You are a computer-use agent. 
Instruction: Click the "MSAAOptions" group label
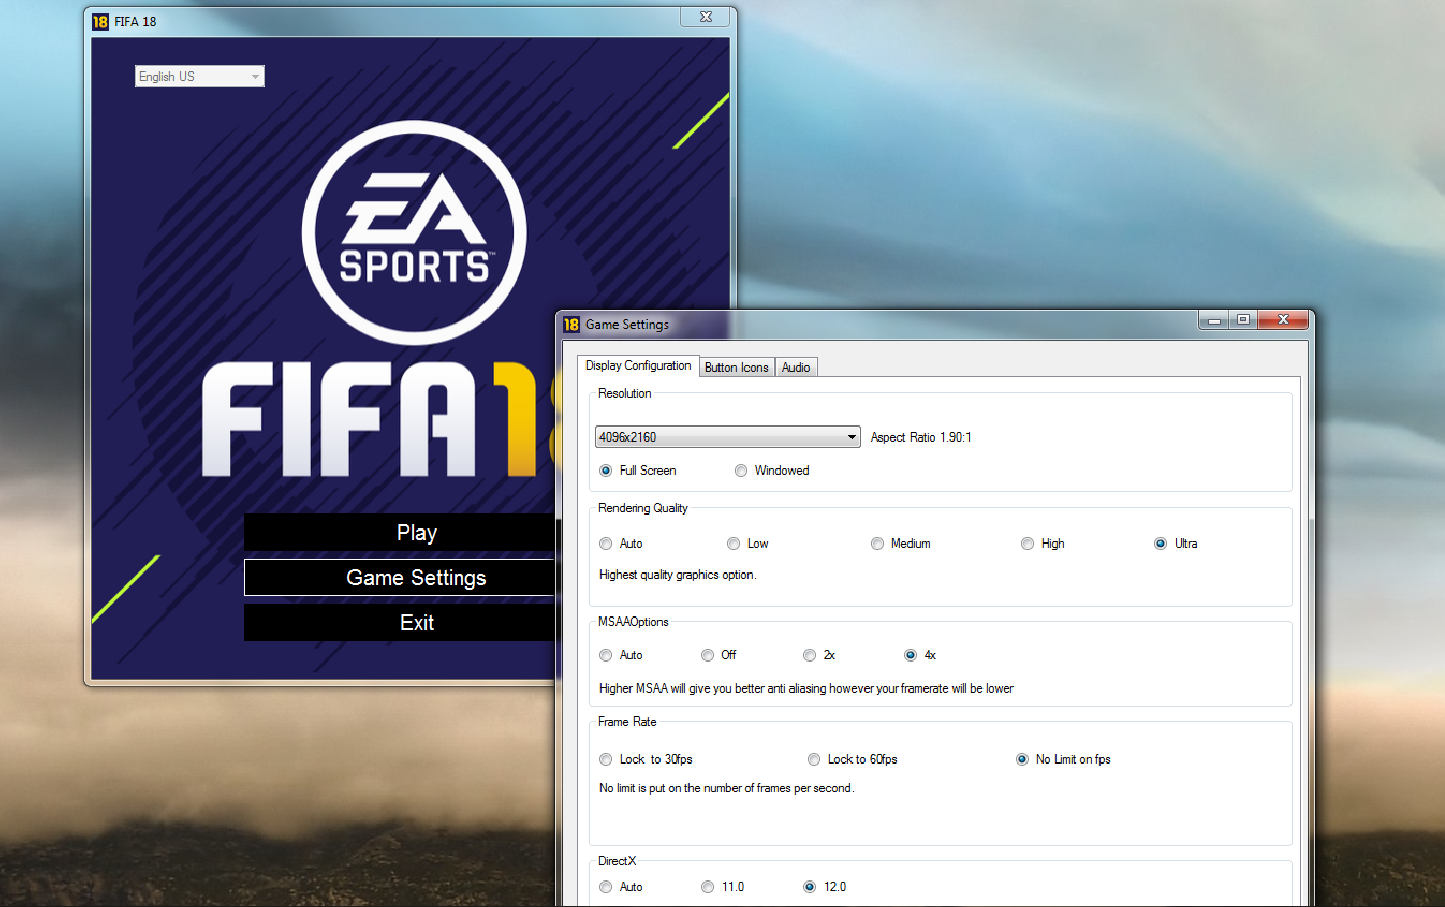point(633,622)
